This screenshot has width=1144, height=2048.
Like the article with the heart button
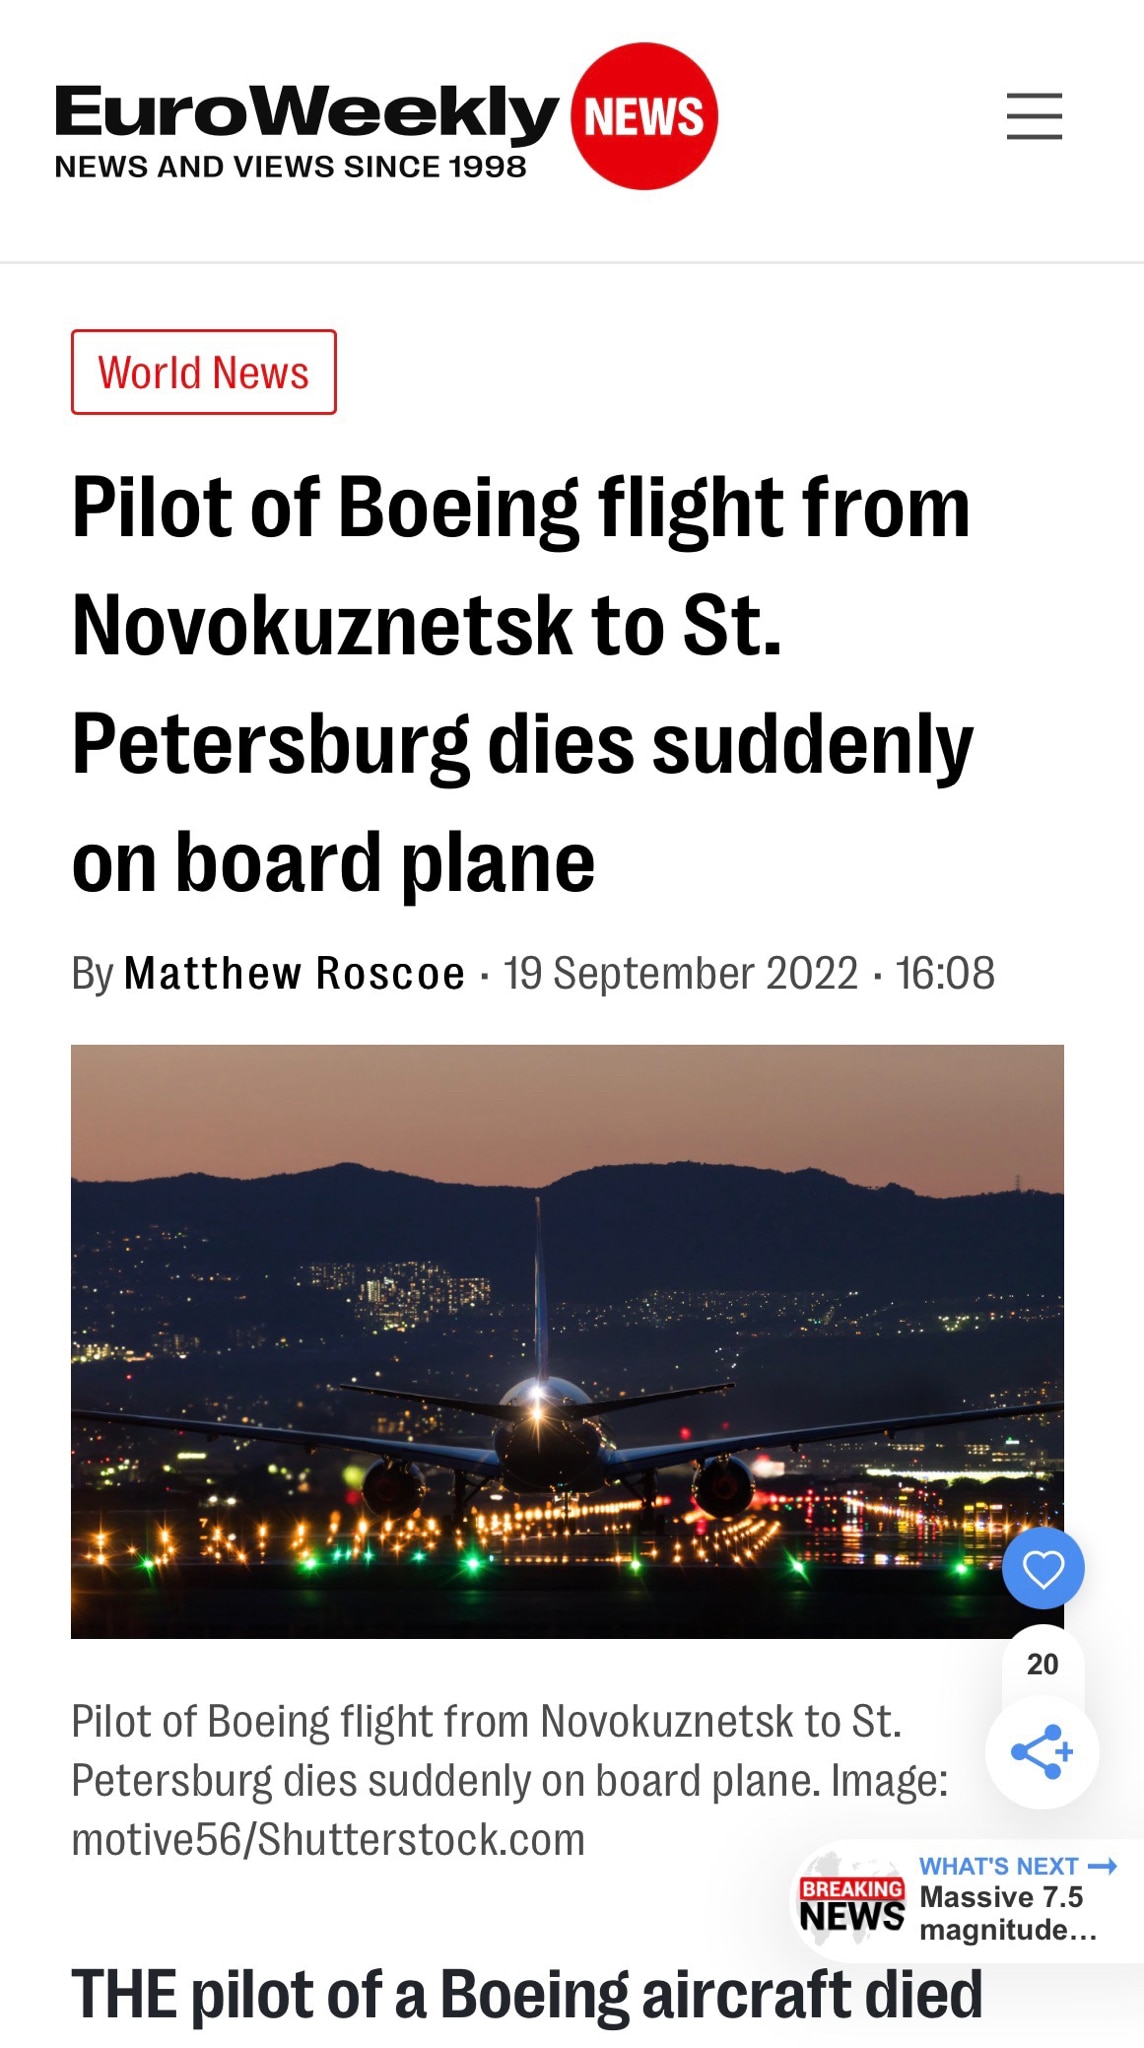point(1043,1568)
